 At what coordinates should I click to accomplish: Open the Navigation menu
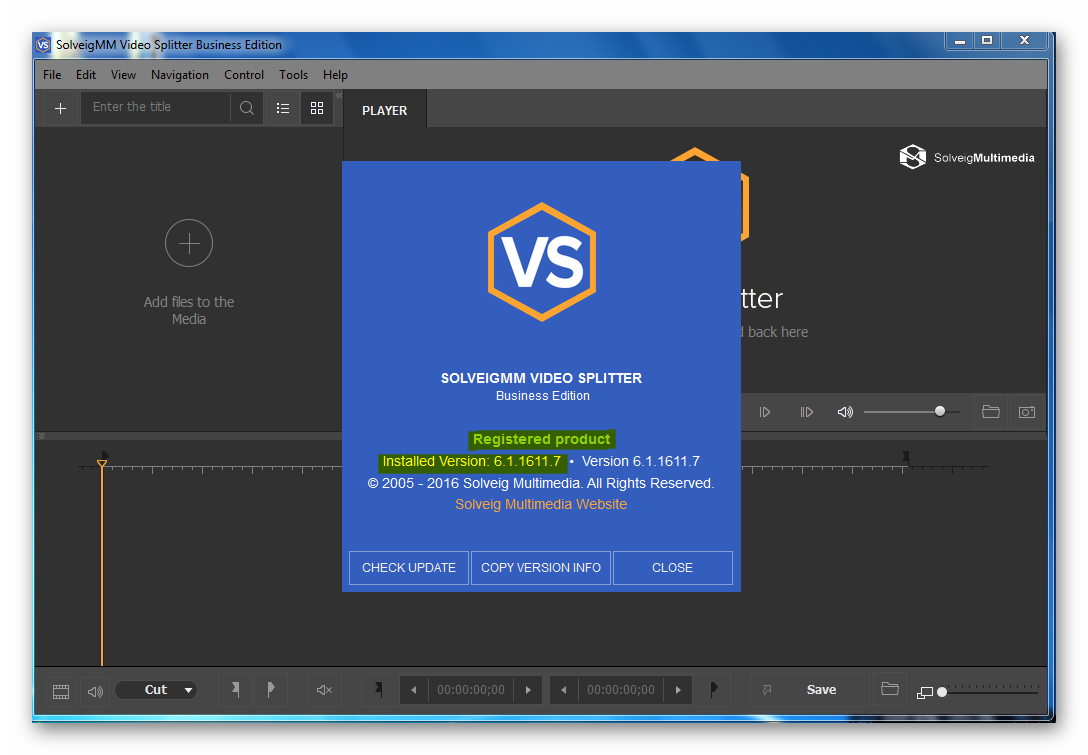click(180, 75)
